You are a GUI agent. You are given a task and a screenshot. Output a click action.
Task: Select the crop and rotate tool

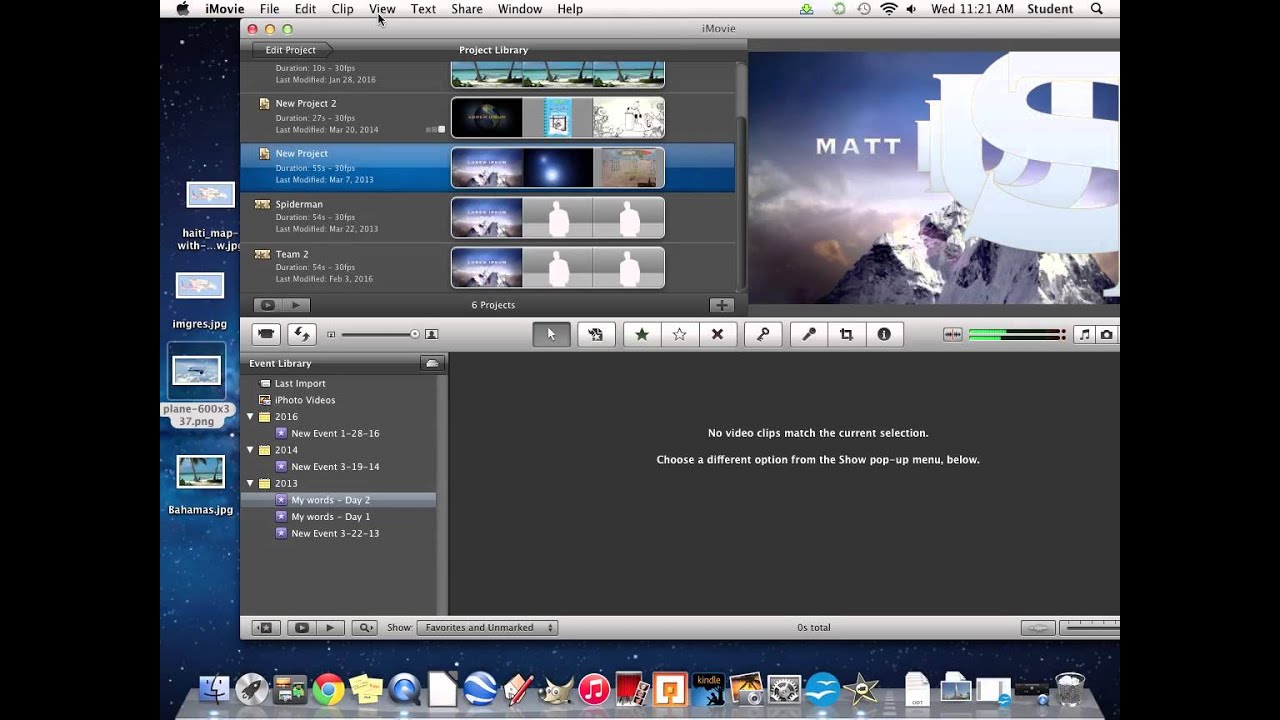[846, 335]
